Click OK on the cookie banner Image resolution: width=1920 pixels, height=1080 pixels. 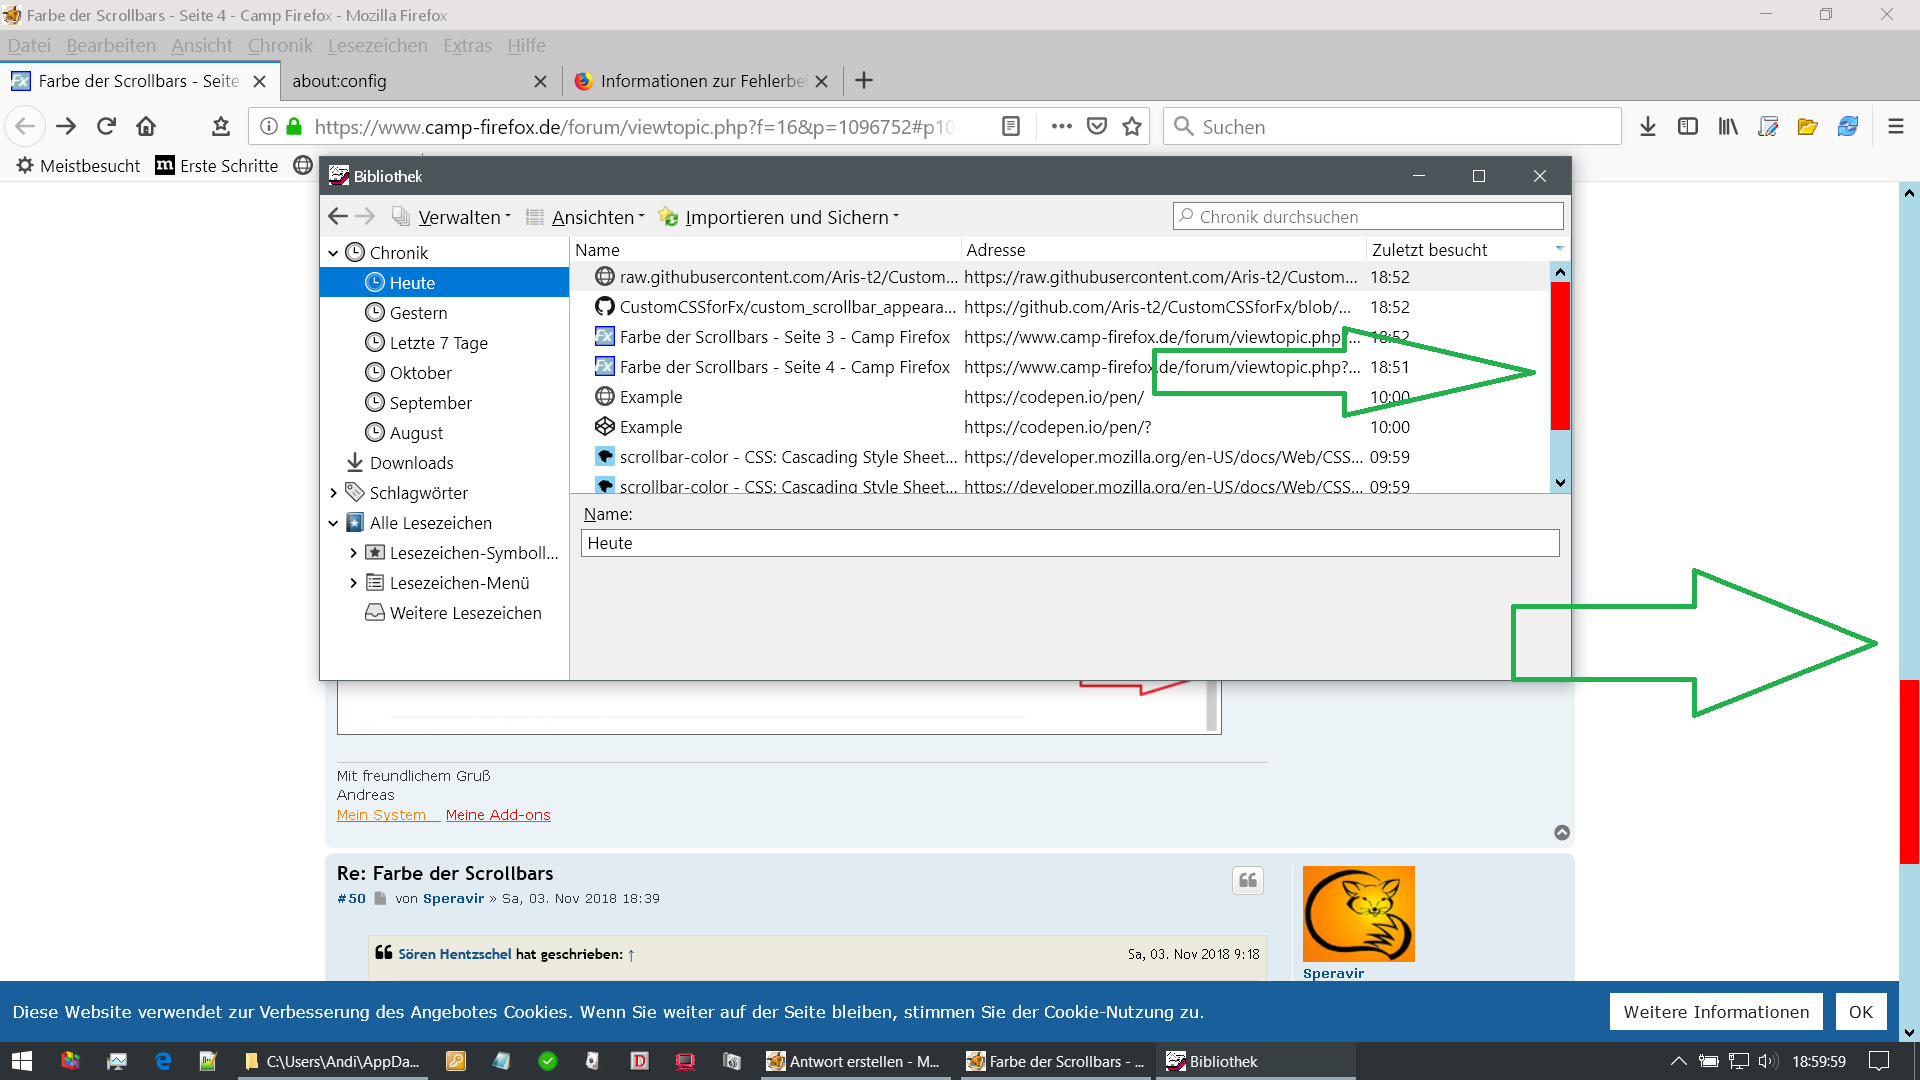tap(1860, 1012)
